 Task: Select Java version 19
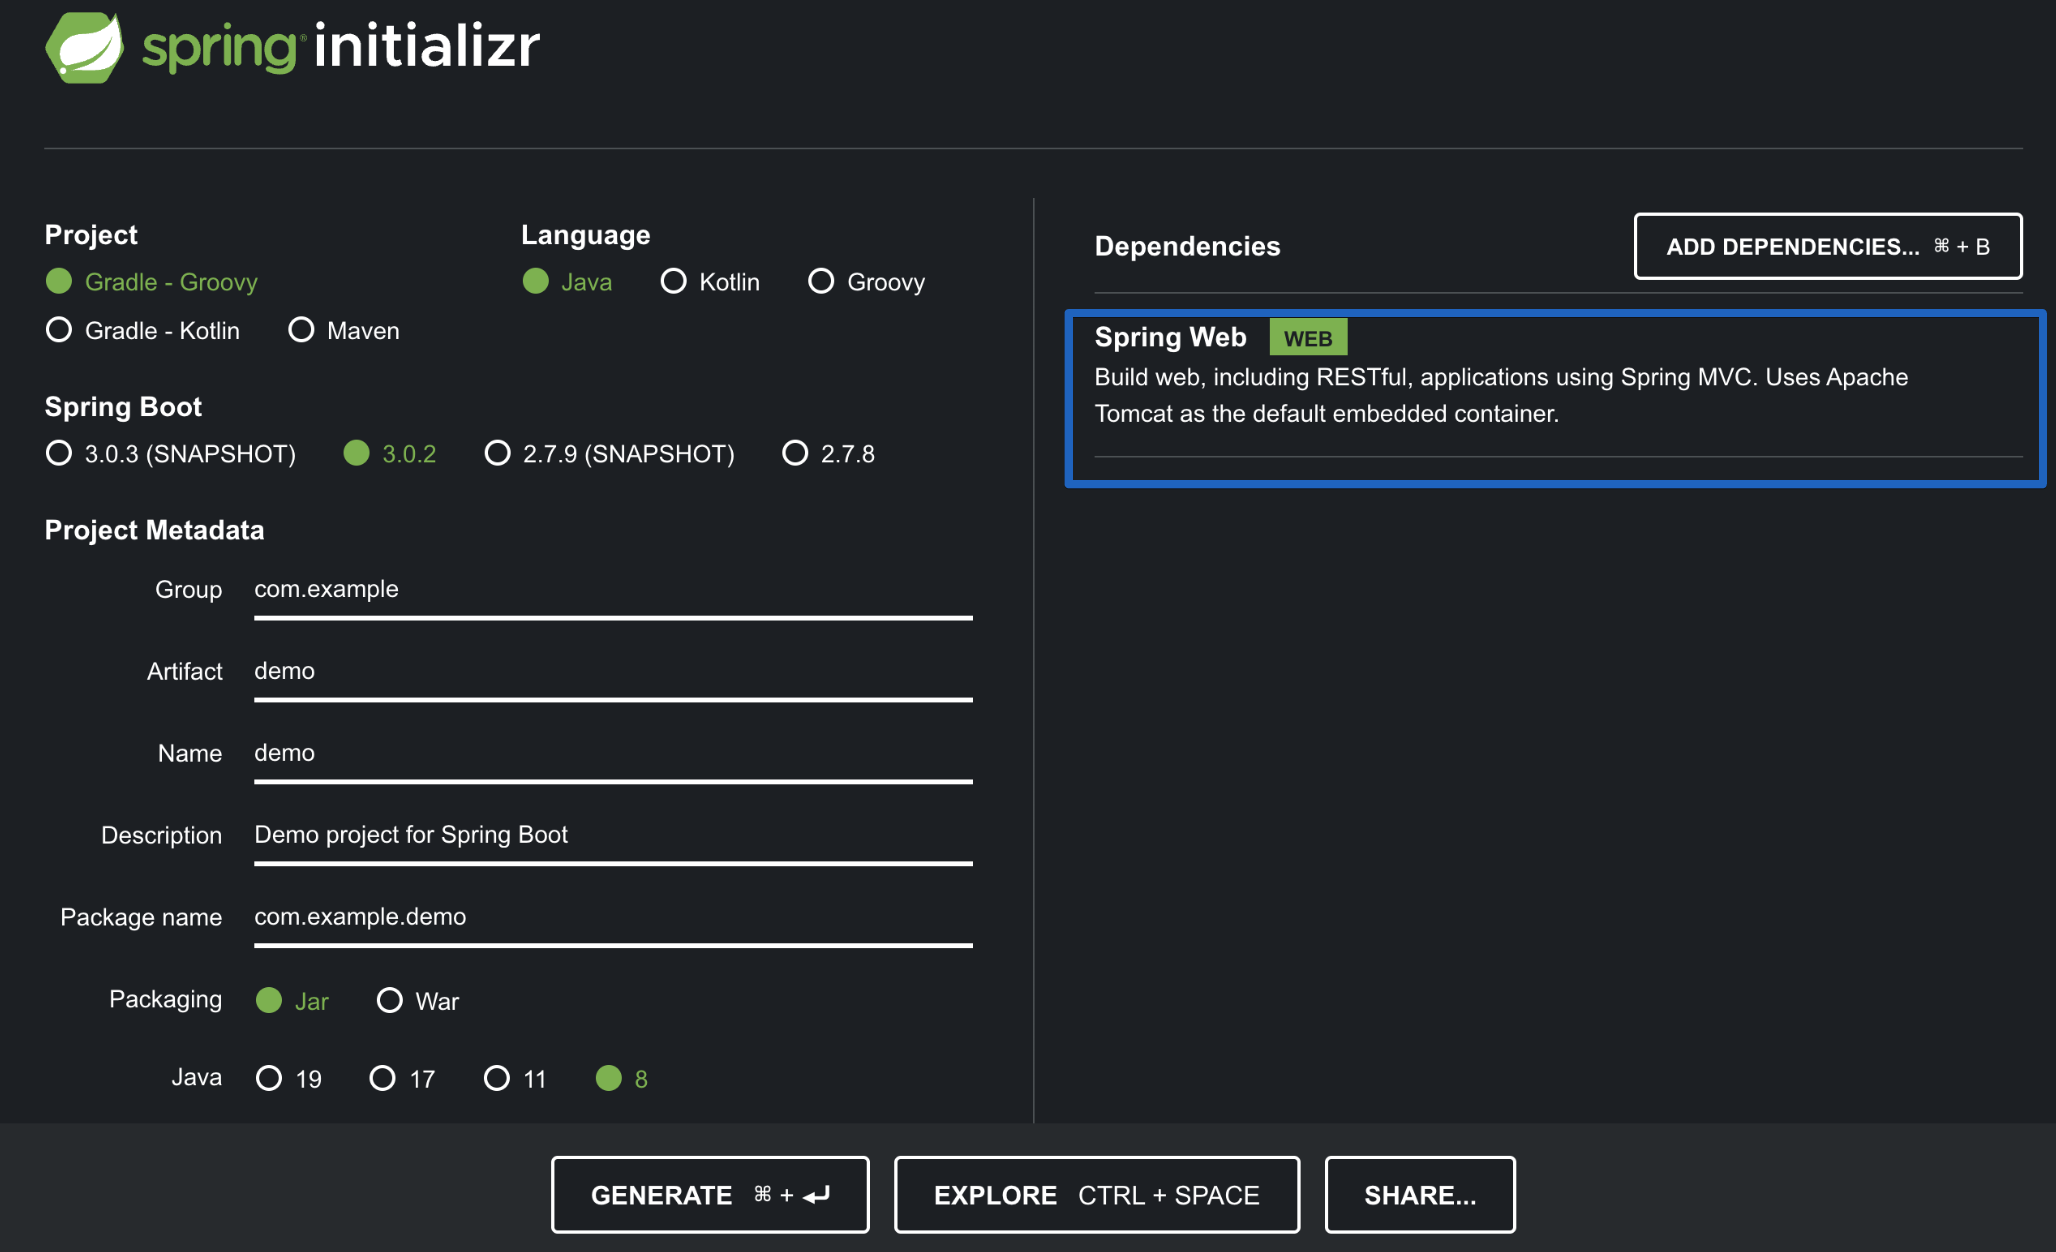click(x=269, y=1078)
